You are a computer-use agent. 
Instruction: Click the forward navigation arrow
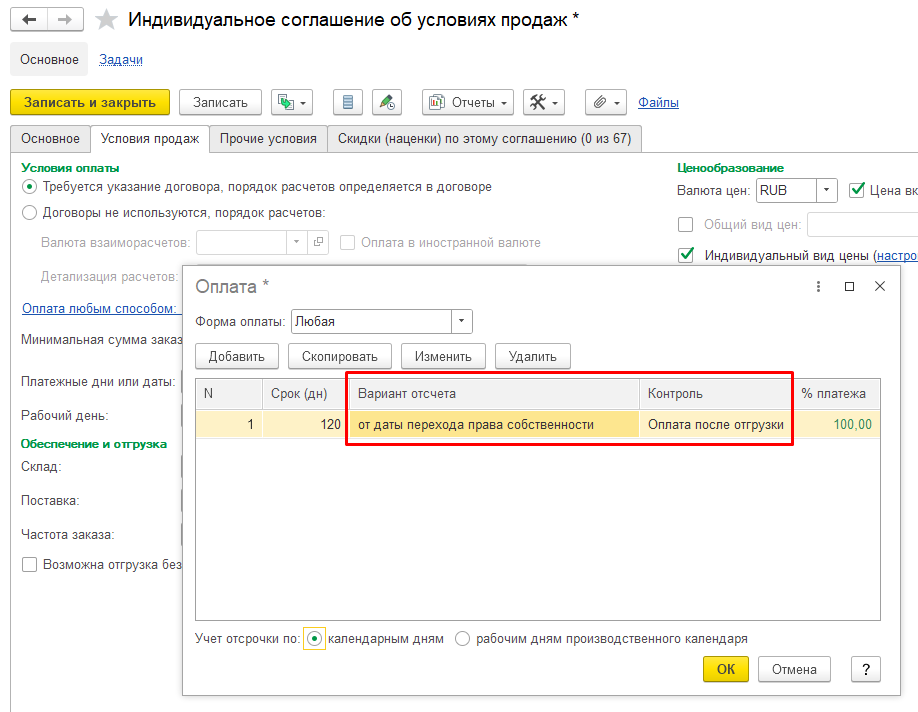[x=65, y=20]
